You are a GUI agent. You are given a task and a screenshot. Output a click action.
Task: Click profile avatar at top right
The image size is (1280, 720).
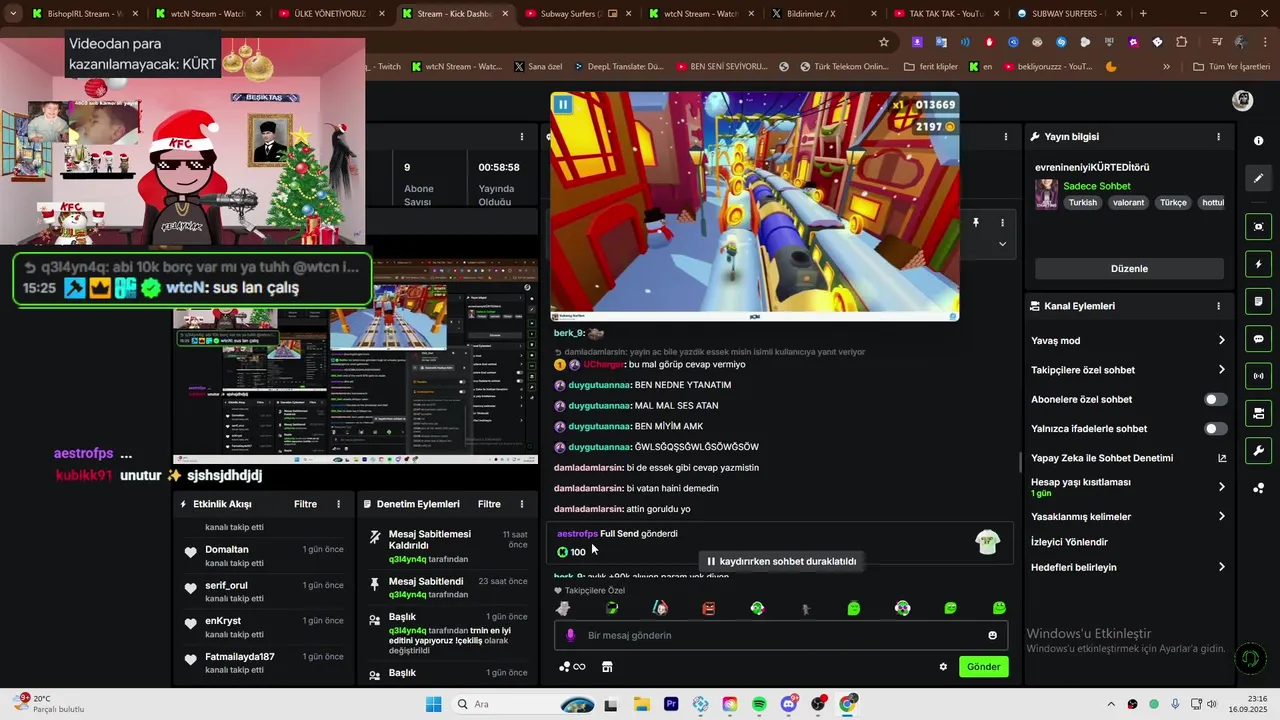pyautogui.click(x=1242, y=100)
